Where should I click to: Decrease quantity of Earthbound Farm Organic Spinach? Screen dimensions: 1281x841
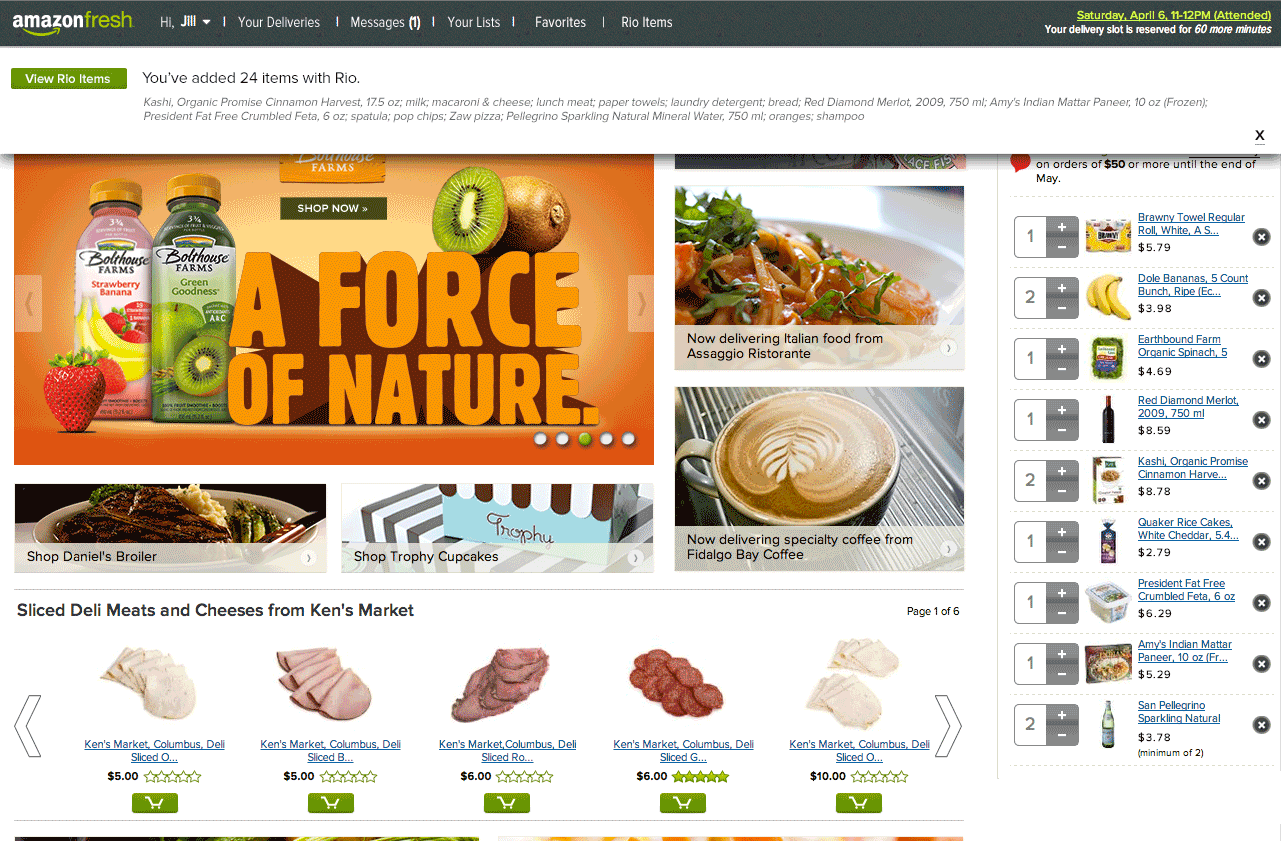[x=1061, y=369]
